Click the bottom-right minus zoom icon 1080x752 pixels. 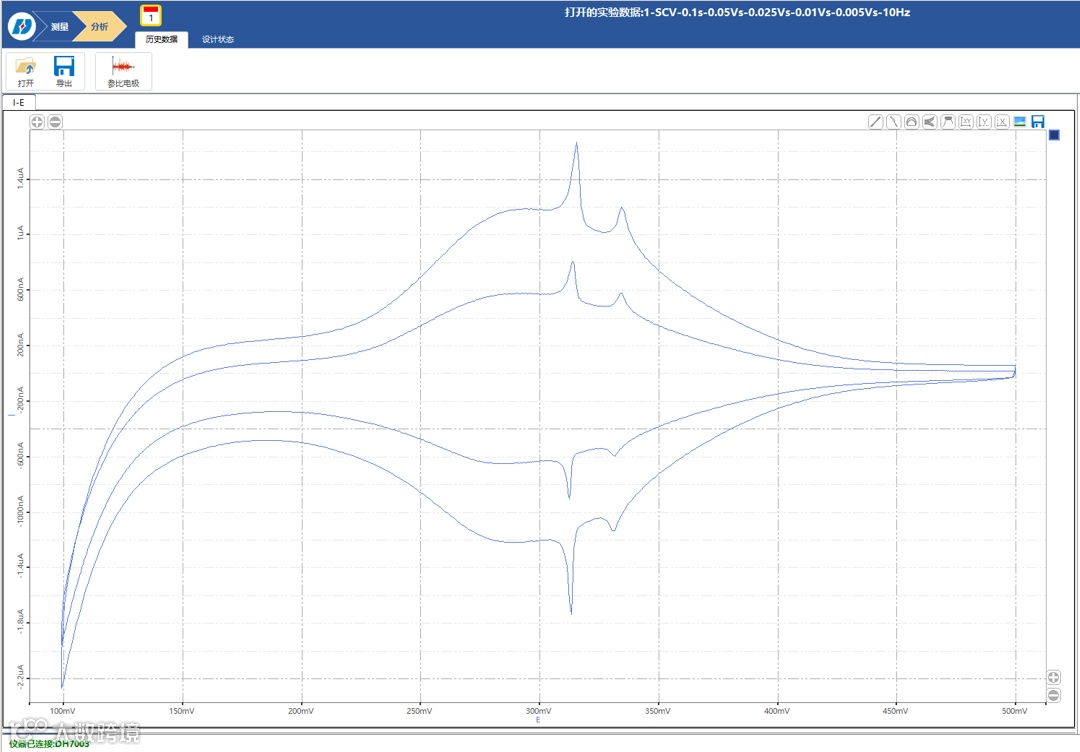[1053, 696]
